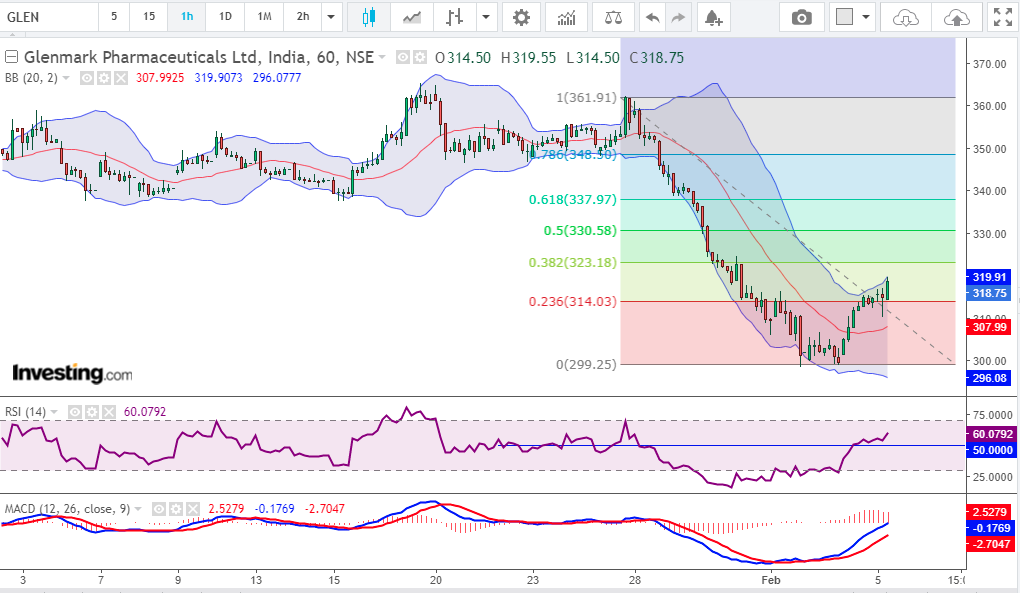Screen dimensions: 1020x593
Task: Collapse the chart legend minus box
Action: coord(11,57)
